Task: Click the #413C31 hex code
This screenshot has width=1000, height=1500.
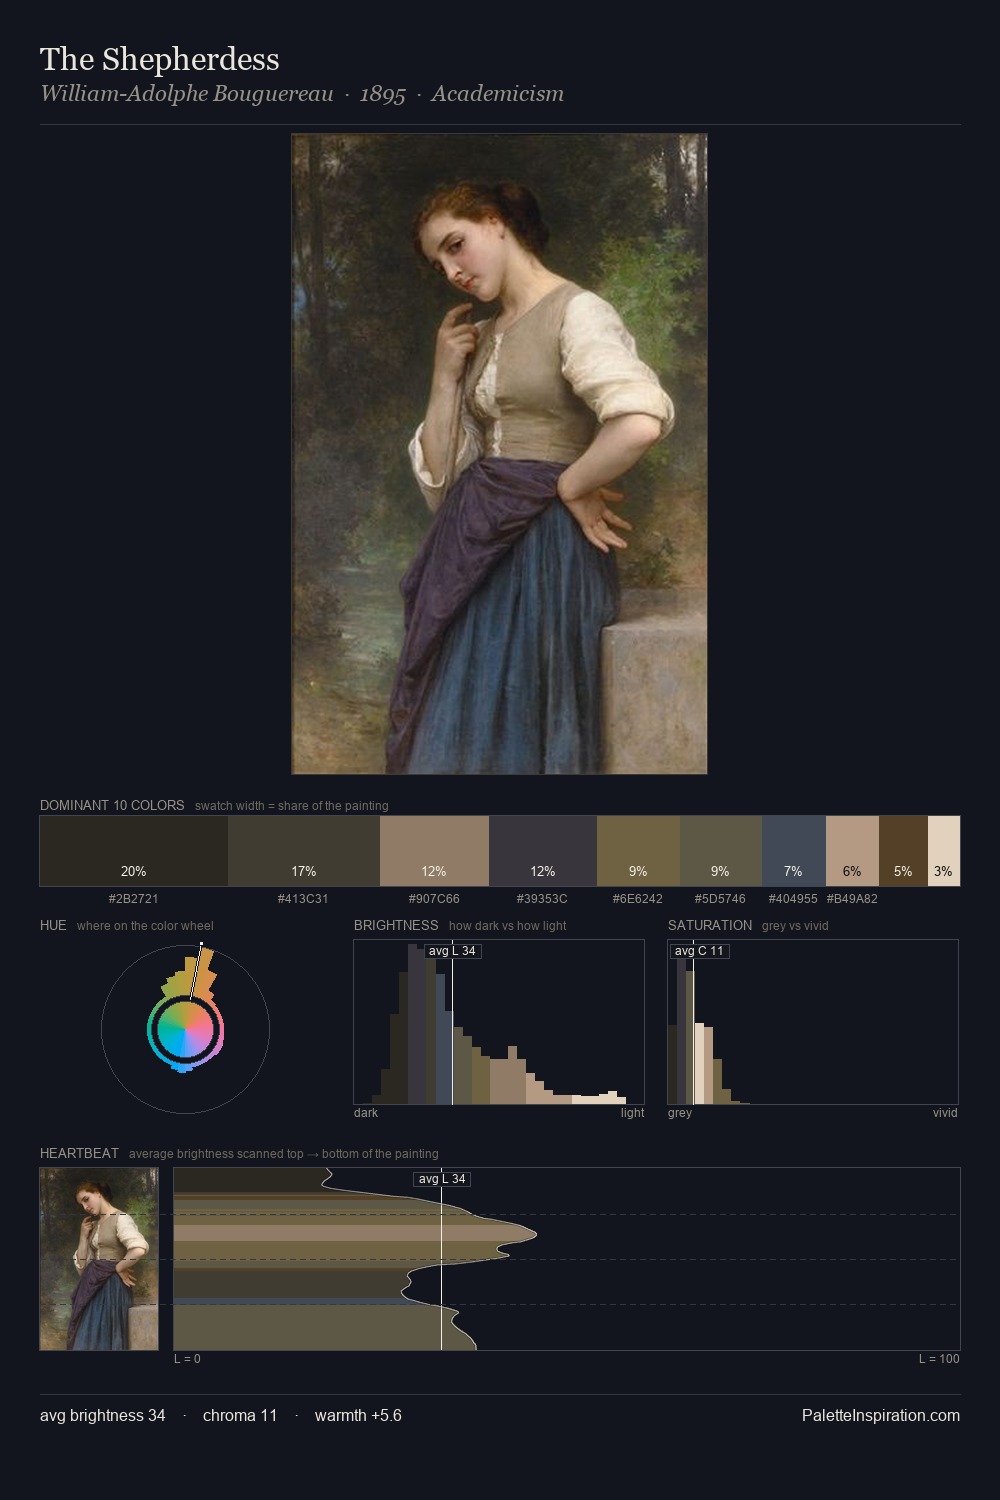Action: point(303,898)
